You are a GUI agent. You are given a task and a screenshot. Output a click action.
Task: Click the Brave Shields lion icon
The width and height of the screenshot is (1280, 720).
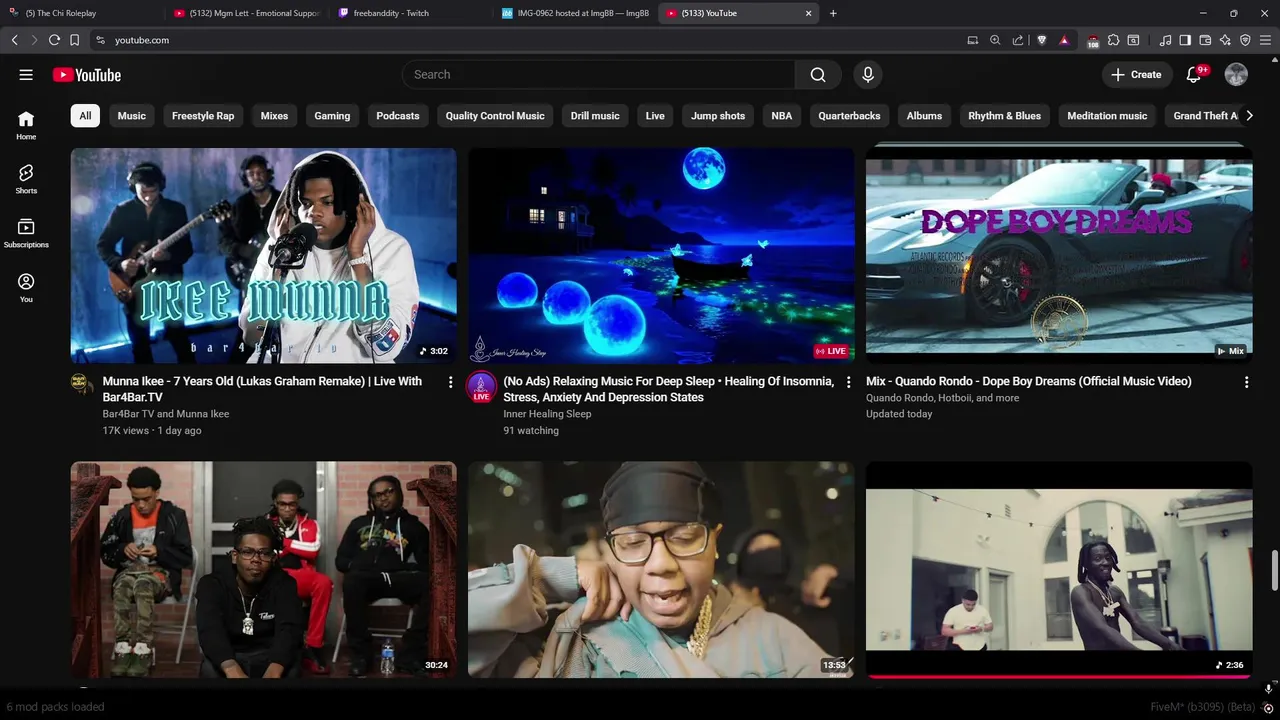tap(1041, 40)
